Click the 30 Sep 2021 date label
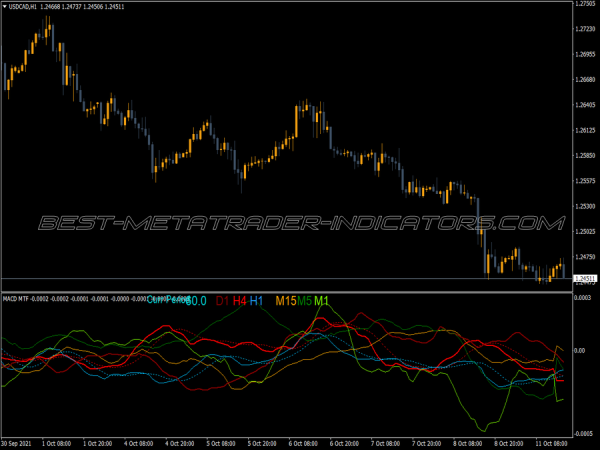This screenshot has width=600, height=450. (16, 443)
